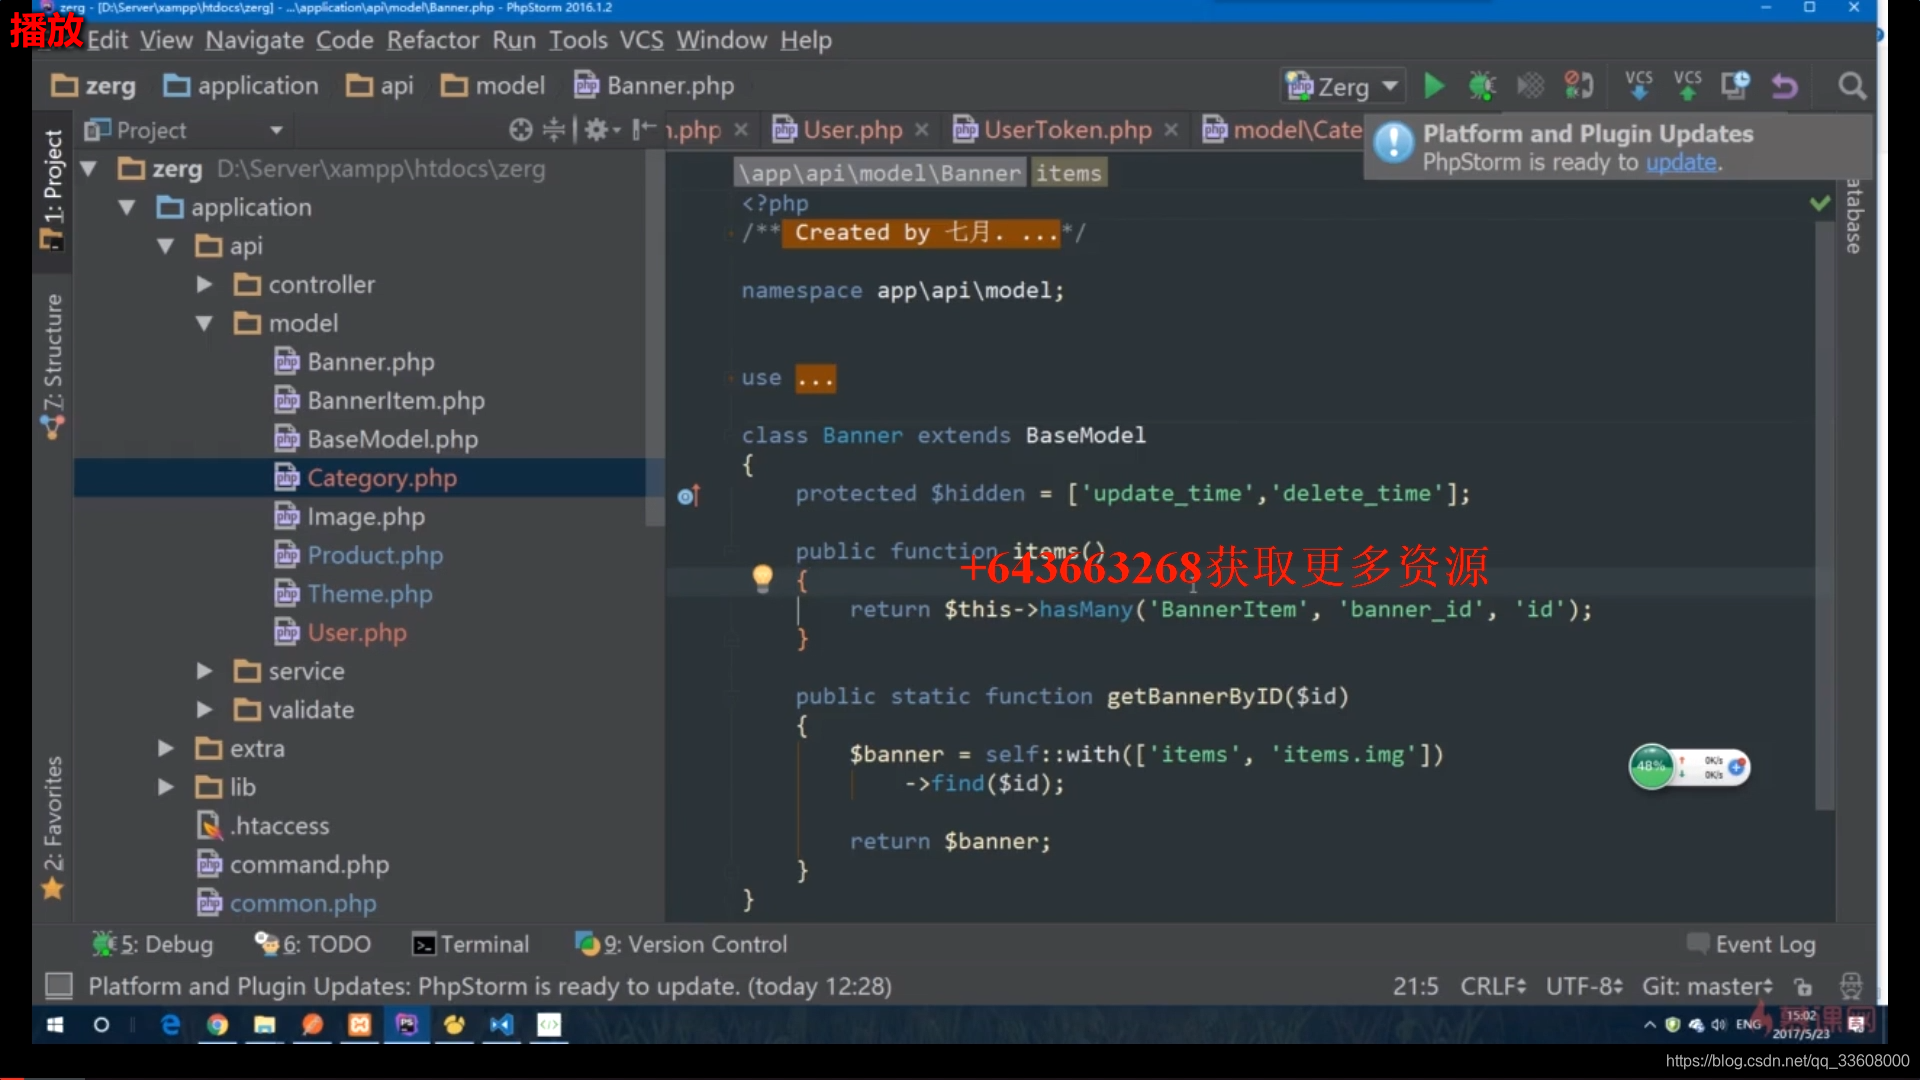Update project using the VCS down-arrow icon
Image resolution: width=1920 pixels, height=1080 pixels.
1638,86
